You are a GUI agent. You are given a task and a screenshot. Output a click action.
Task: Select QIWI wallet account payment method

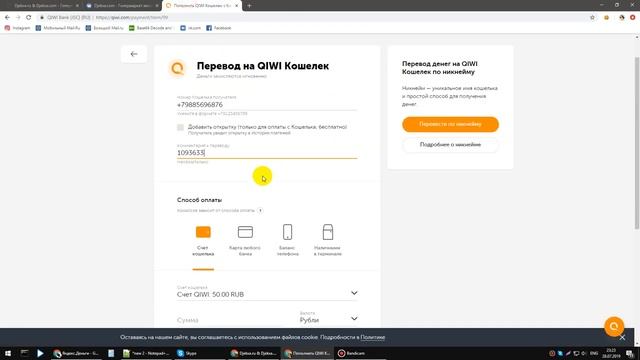[x=203, y=241]
